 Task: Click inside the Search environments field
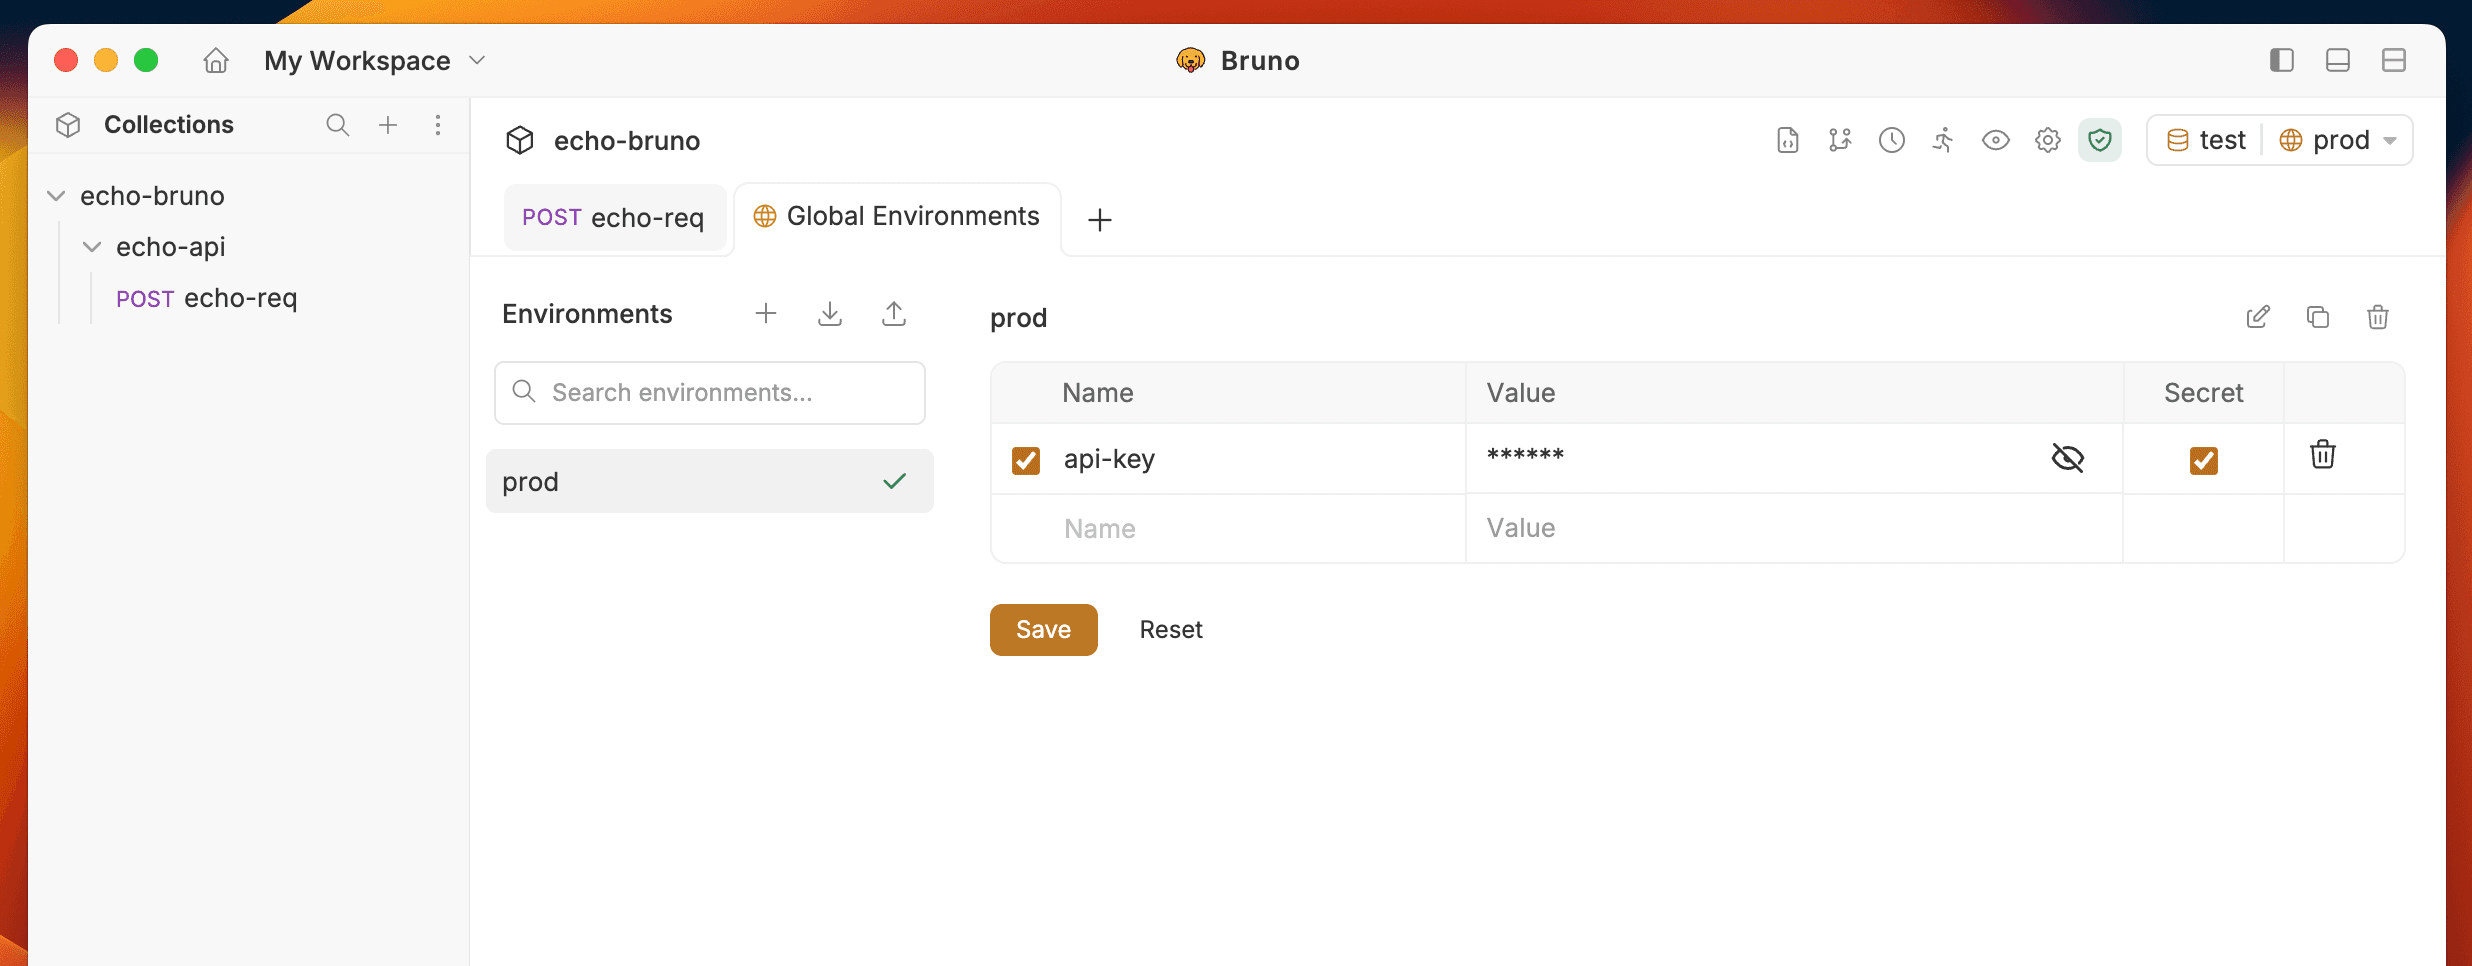(x=710, y=392)
